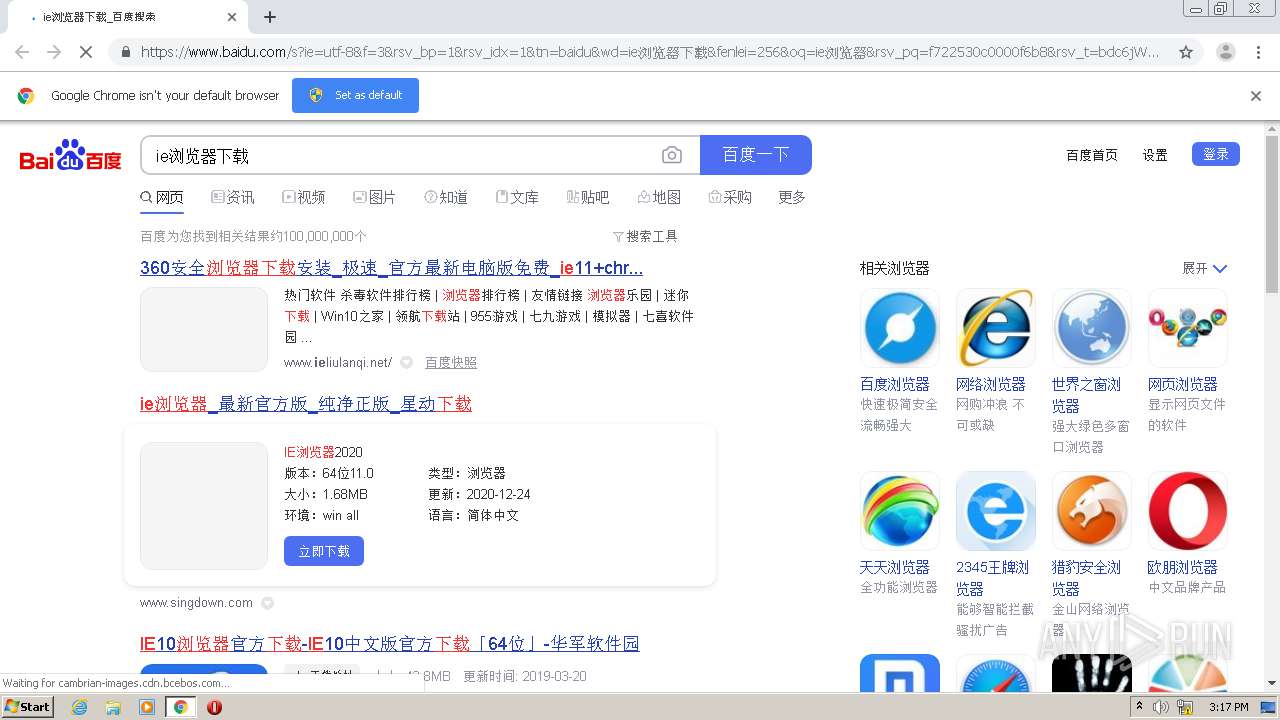The height and width of the screenshot is (720, 1280).
Task: Switch to the 地图 search tab
Action: coord(659,197)
